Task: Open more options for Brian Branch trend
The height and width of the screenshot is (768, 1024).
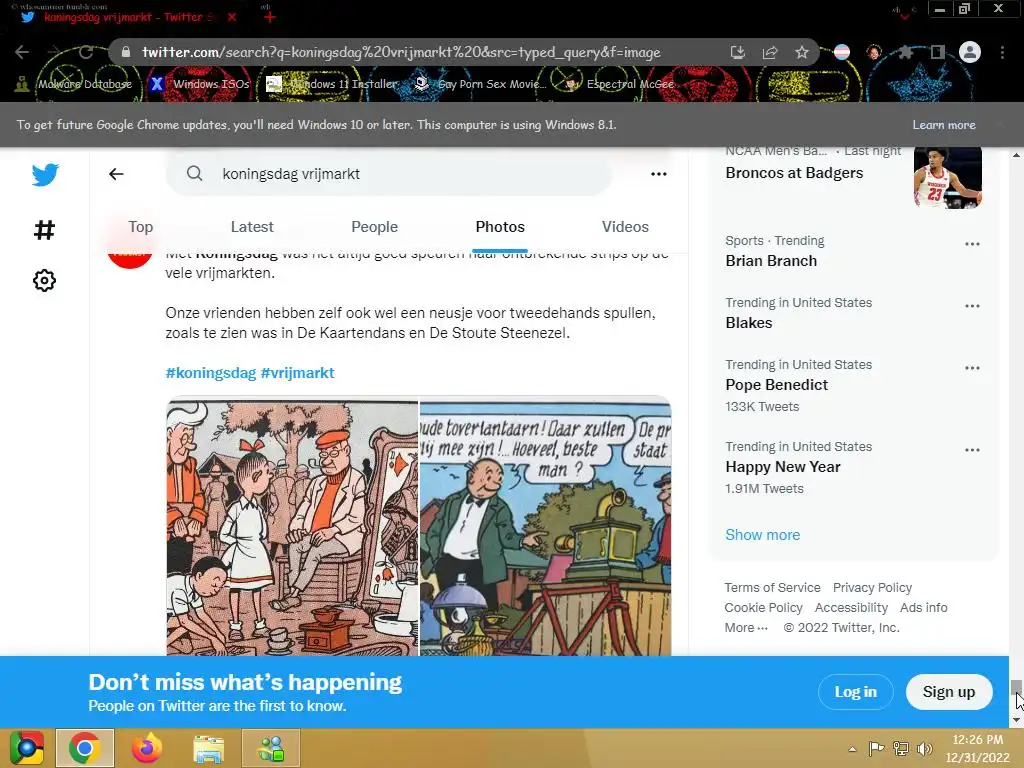Action: point(972,244)
